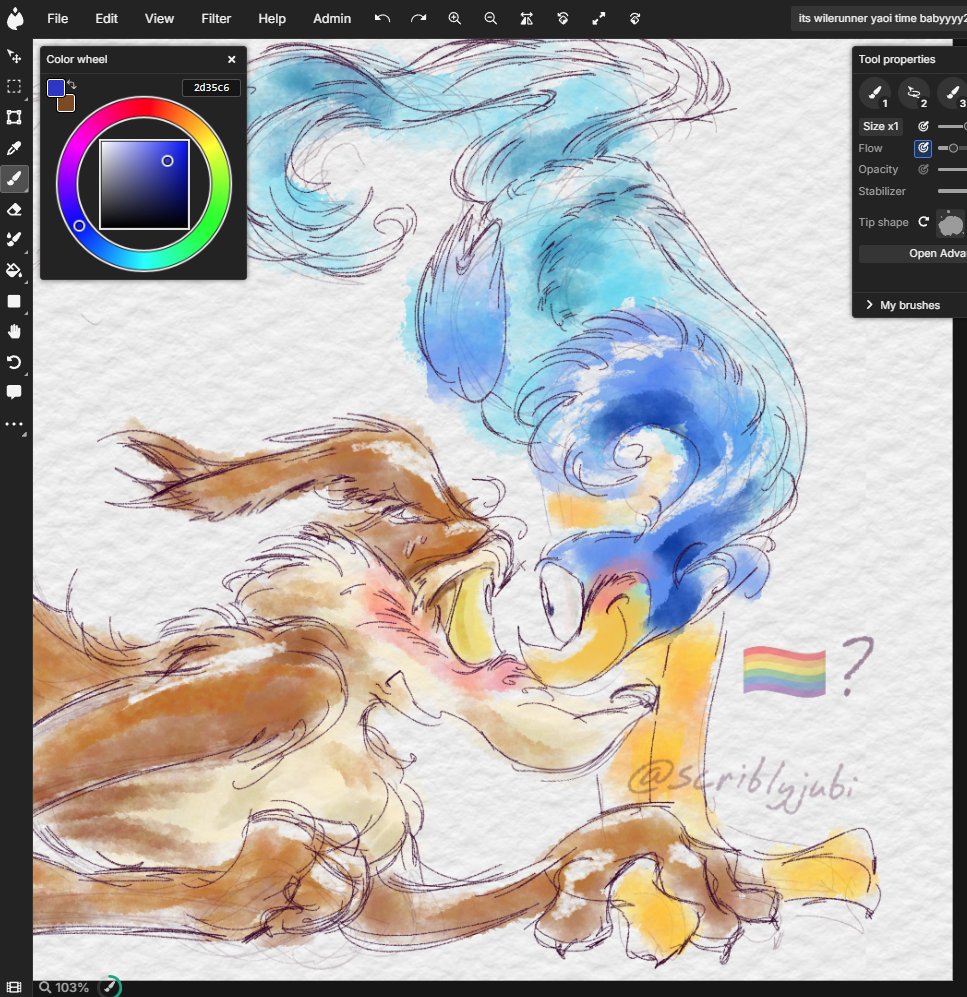Click the icon left of the fullscreen arrows
Viewport: 967px width, 997px height.
click(x=563, y=18)
